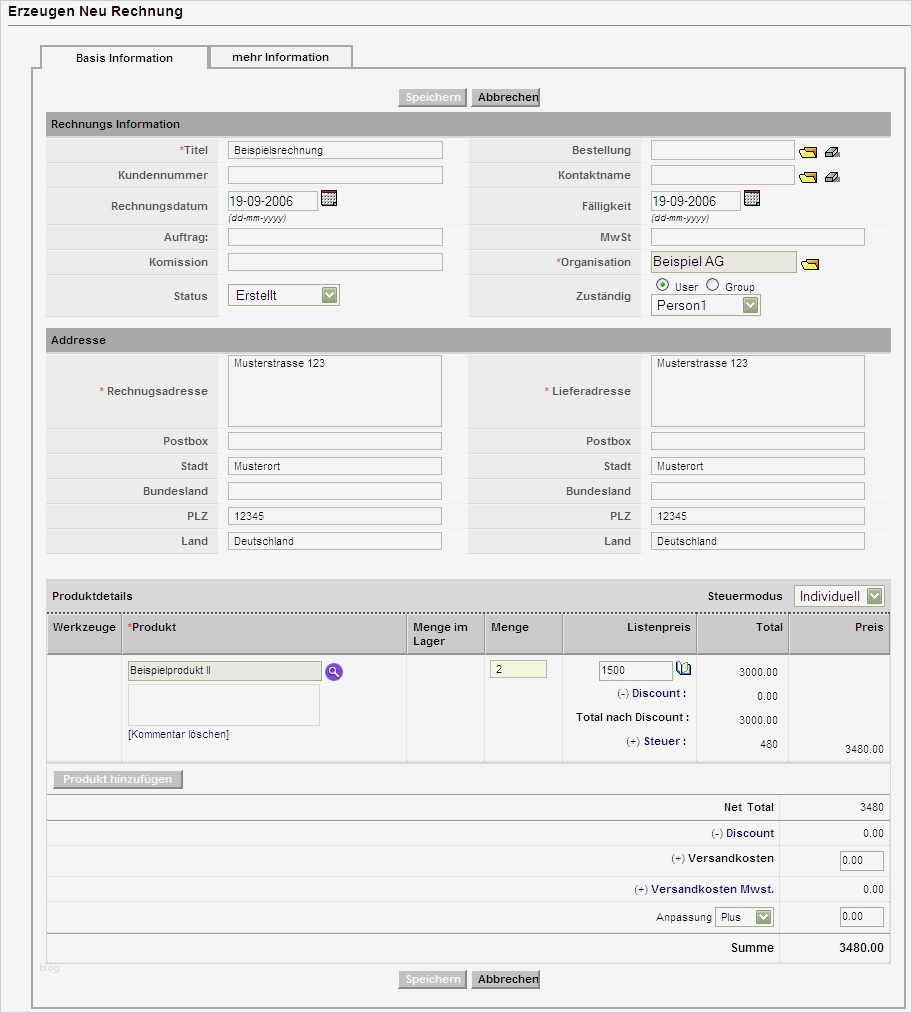Click the bottom Speichern button

[433, 979]
